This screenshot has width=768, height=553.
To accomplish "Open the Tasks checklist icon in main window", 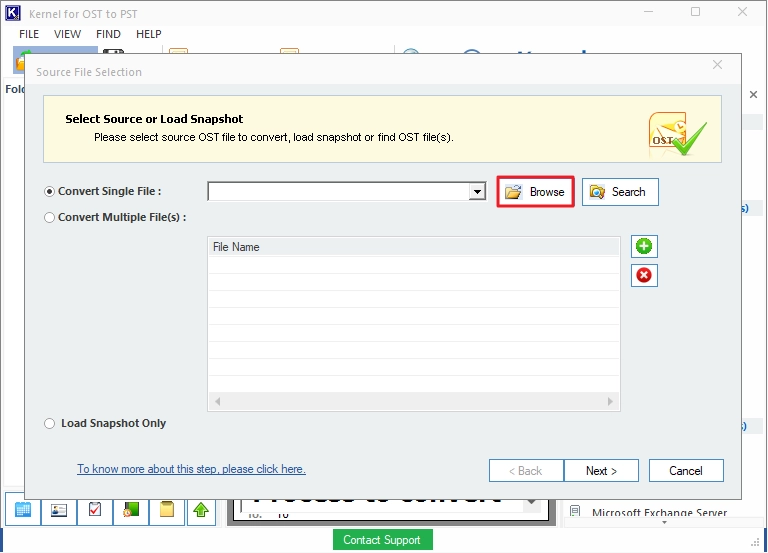I will 95,510.
